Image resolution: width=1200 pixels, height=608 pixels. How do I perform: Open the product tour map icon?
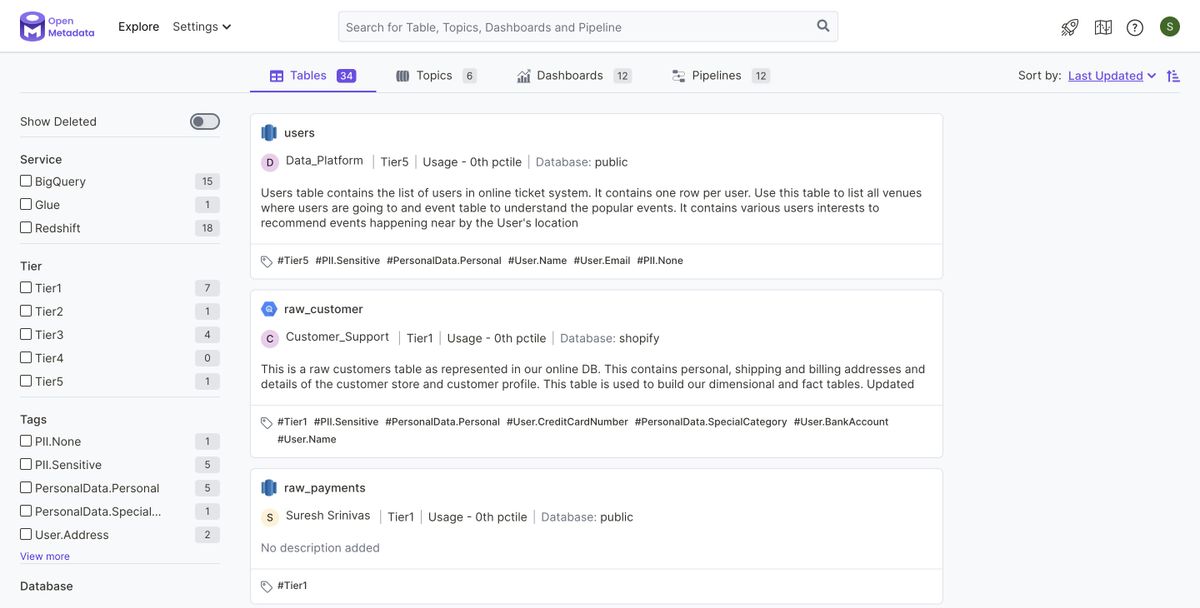pyautogui.click(x=1103, y=27)
